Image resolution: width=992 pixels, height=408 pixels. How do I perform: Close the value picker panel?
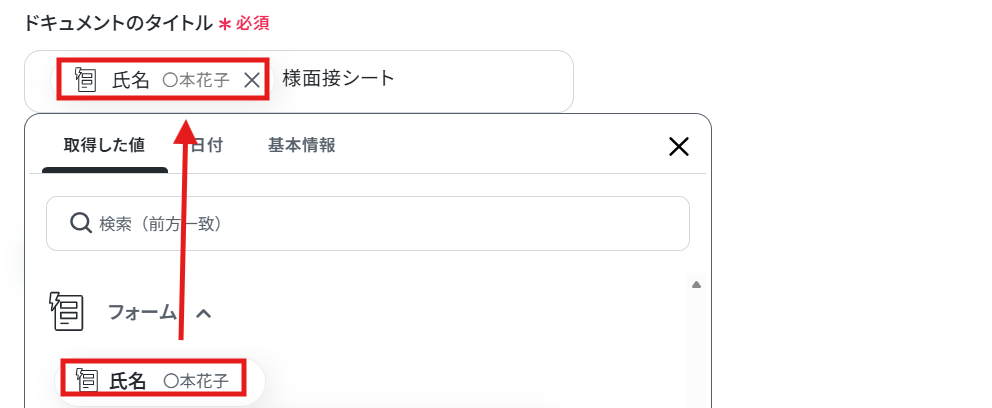point(678,147)
